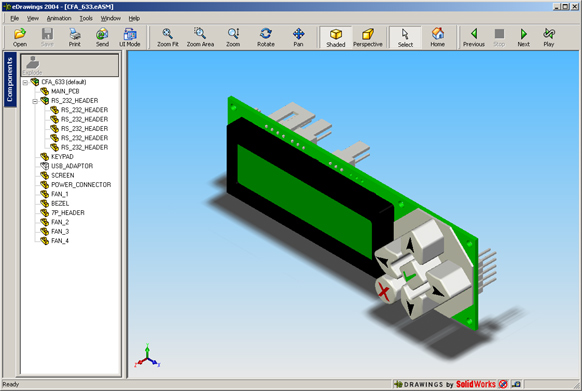Activate the Select cursor tool
Screen dimensions: 582x391
(x=405, y=37)
